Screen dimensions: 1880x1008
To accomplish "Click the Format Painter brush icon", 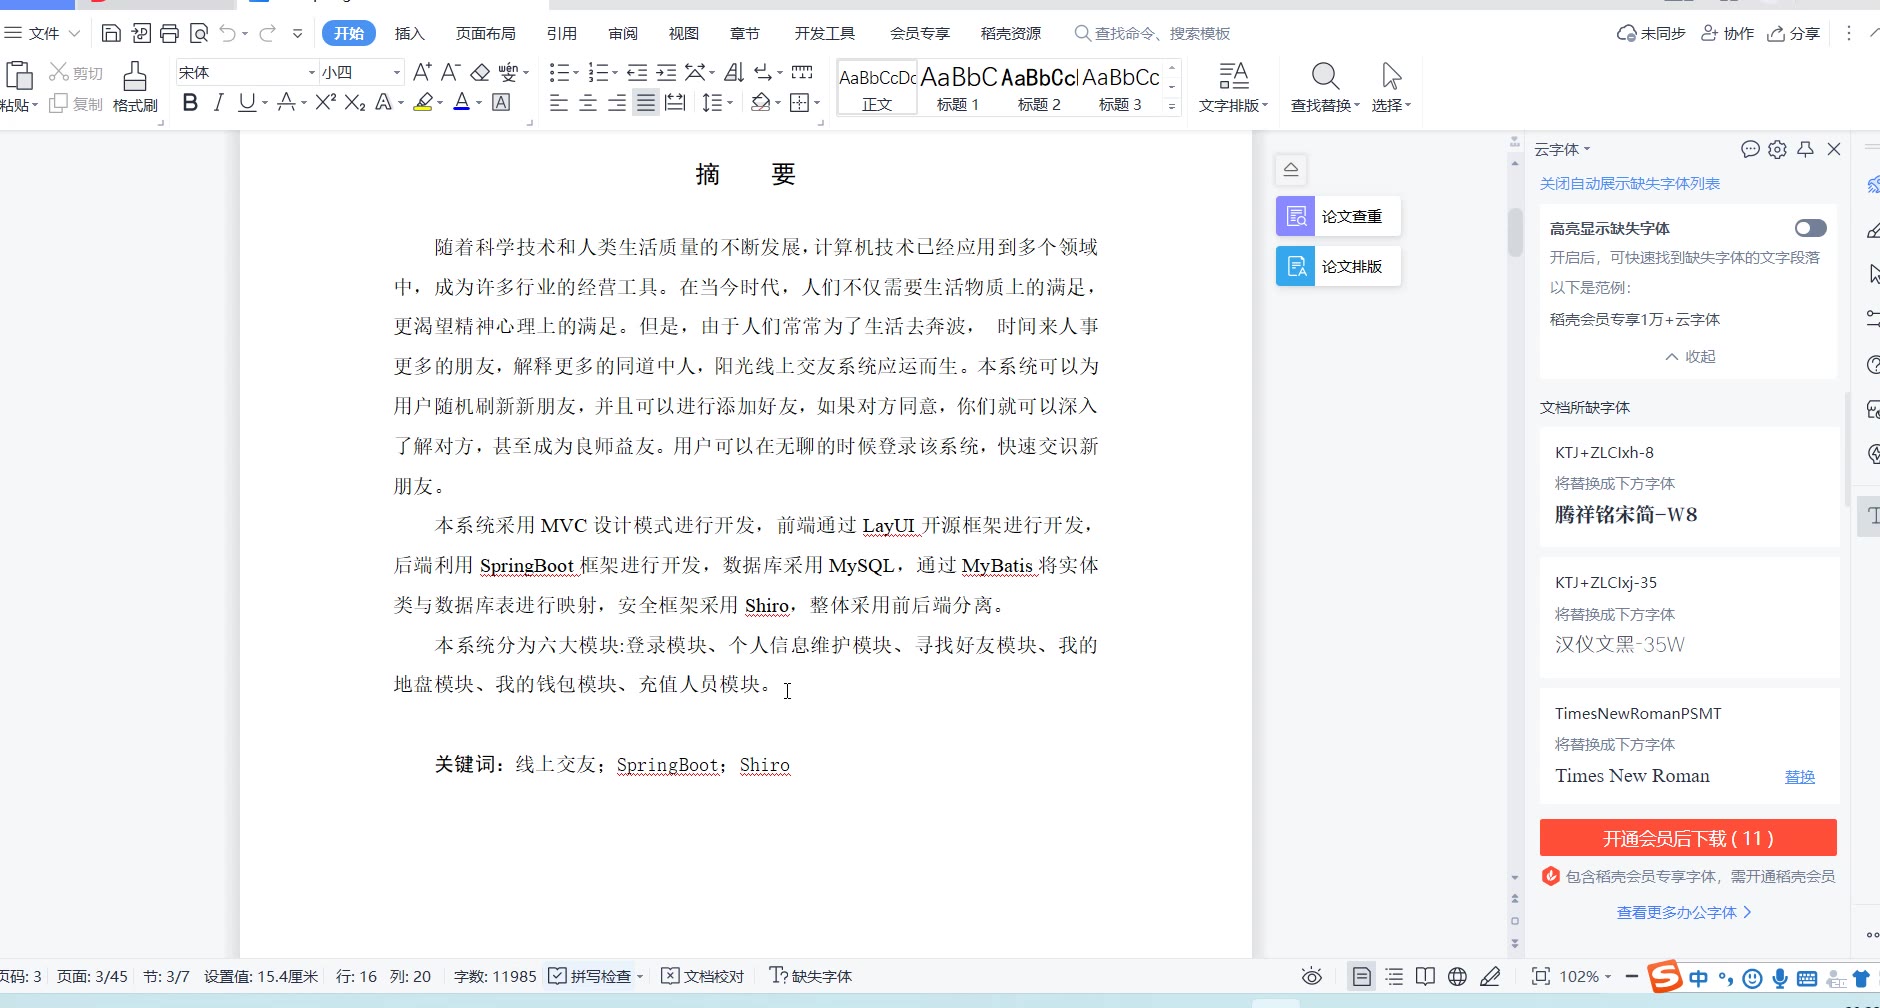I will coord(135,76).
